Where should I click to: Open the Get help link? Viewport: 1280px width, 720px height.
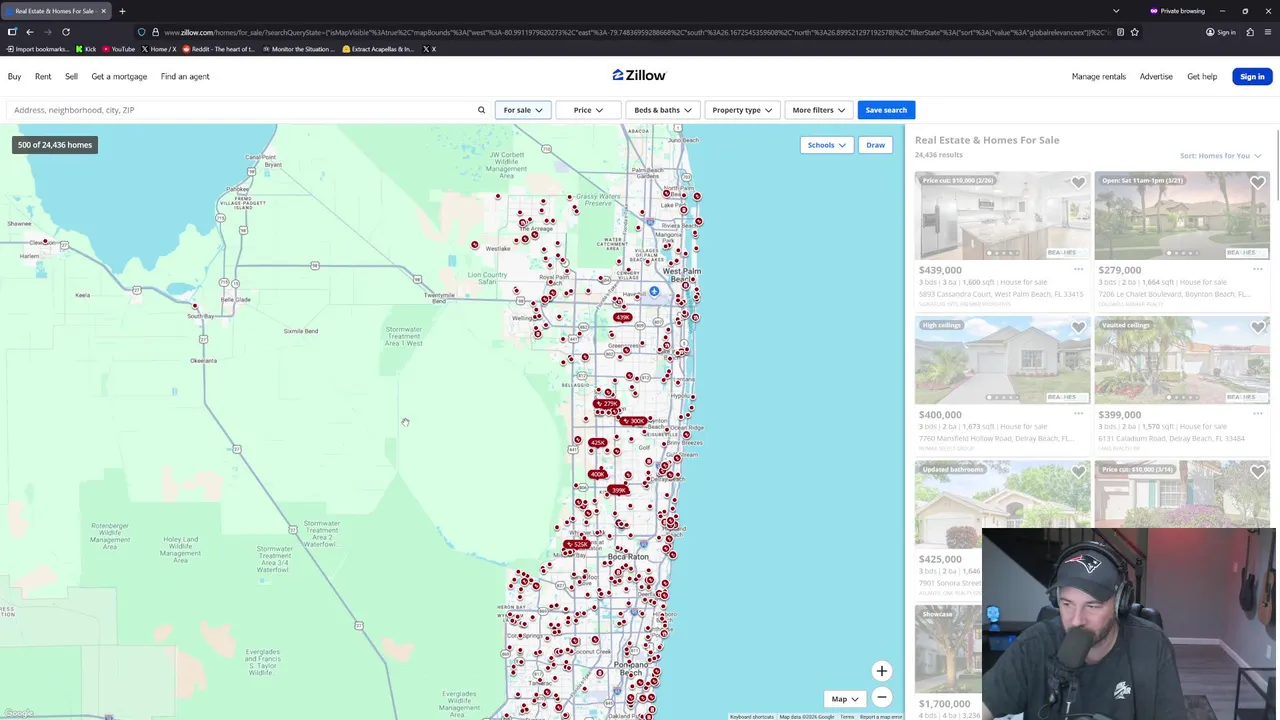coord(1202,76)
